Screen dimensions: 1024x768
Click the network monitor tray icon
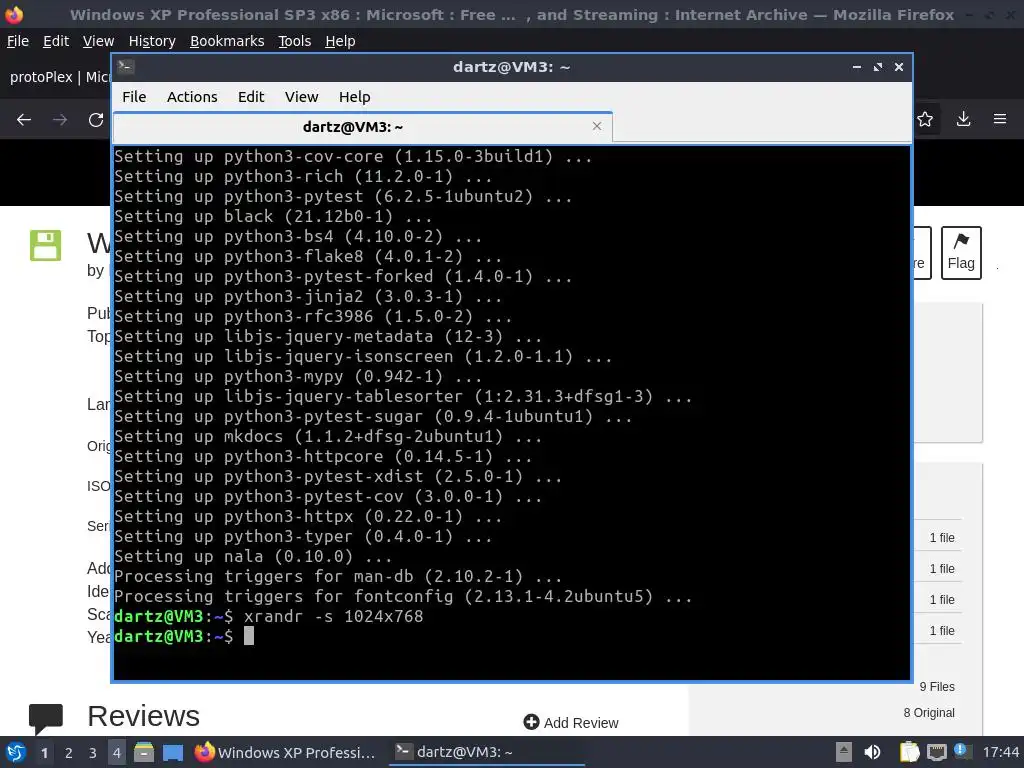(x=936, y=752)
